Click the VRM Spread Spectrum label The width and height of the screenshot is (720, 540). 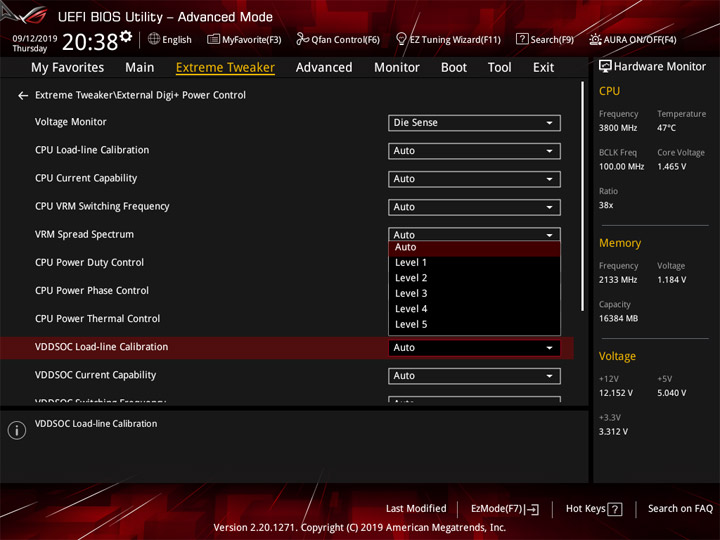[84, 235]
